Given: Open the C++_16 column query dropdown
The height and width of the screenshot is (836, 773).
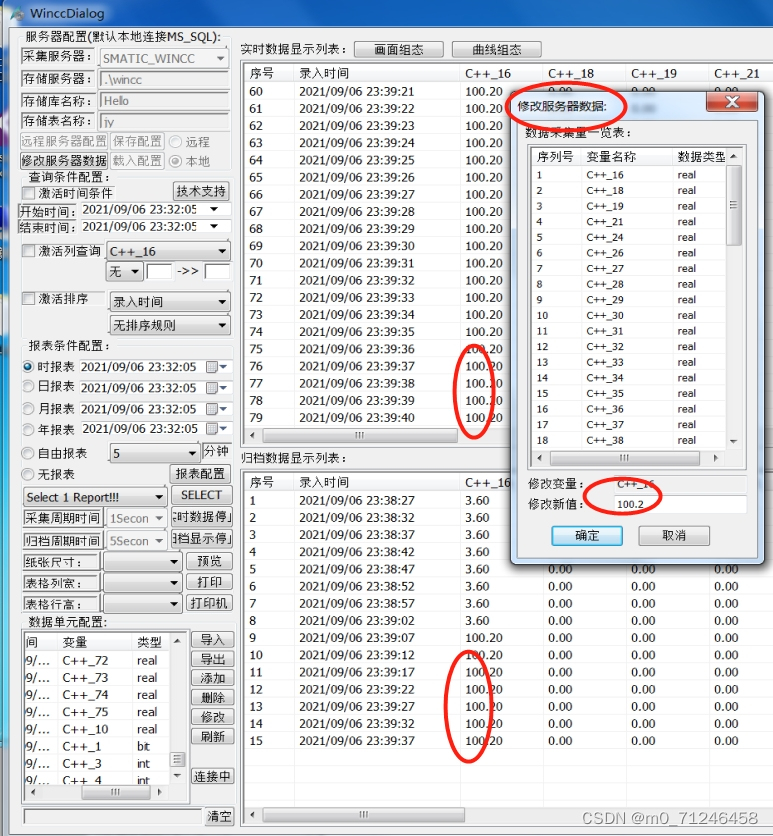Looking at the screenshot, I should [222, 251].
